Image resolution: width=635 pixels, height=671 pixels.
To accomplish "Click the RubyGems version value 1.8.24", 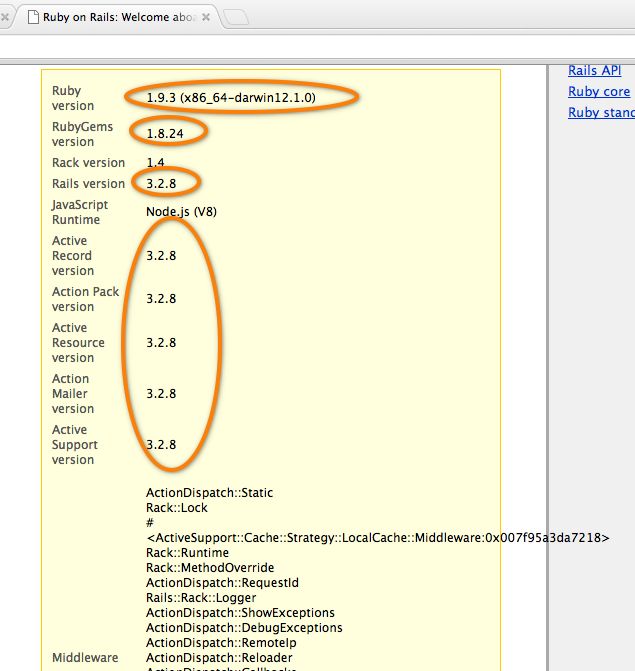I will (x=165, y=134).
